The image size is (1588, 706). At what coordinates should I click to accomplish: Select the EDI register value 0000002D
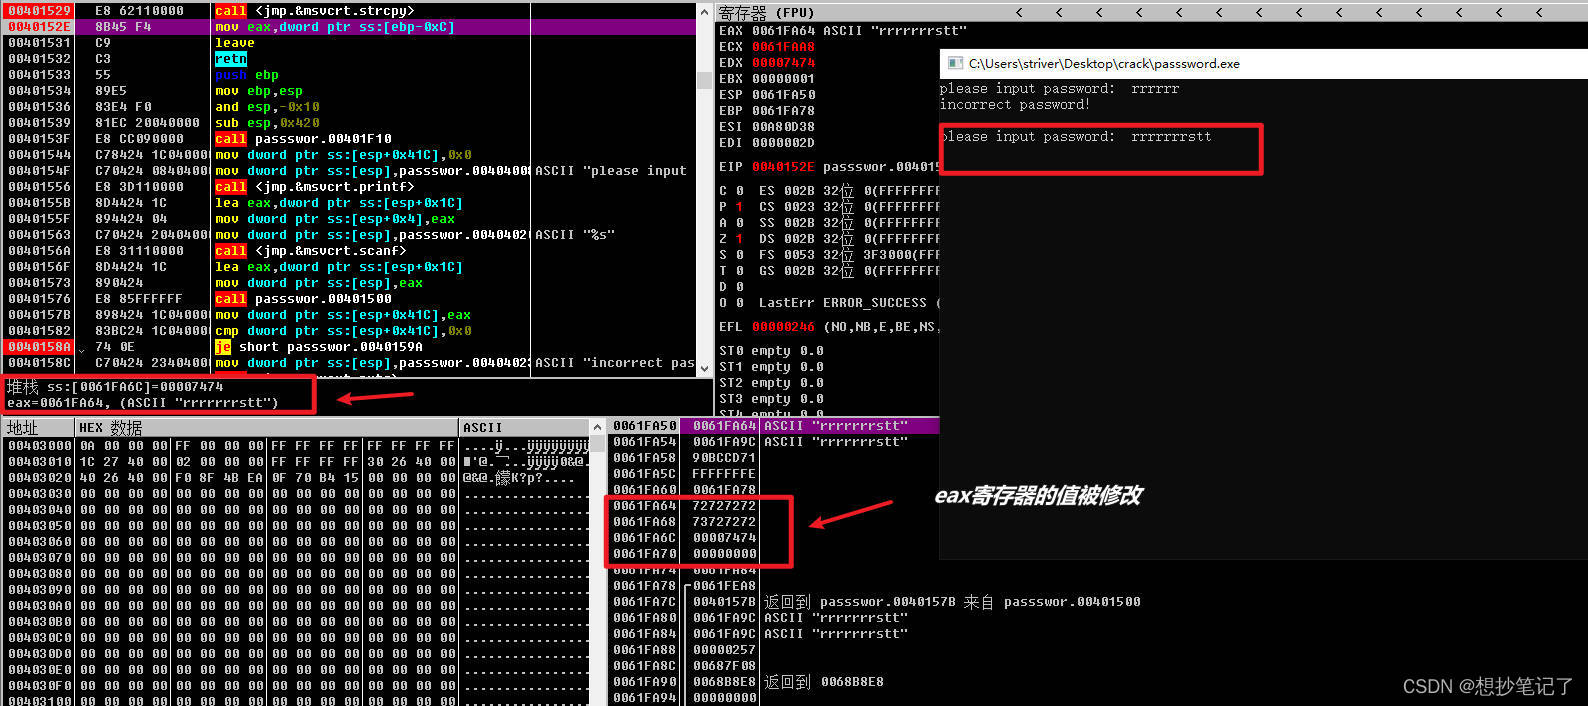coord(783,143)
